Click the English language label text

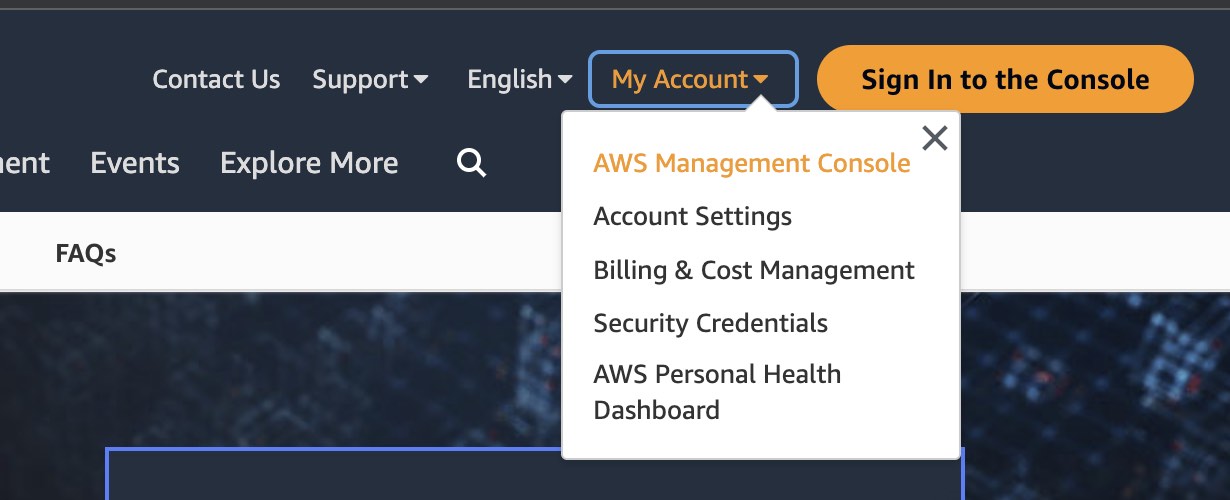(x=509, y=79)
